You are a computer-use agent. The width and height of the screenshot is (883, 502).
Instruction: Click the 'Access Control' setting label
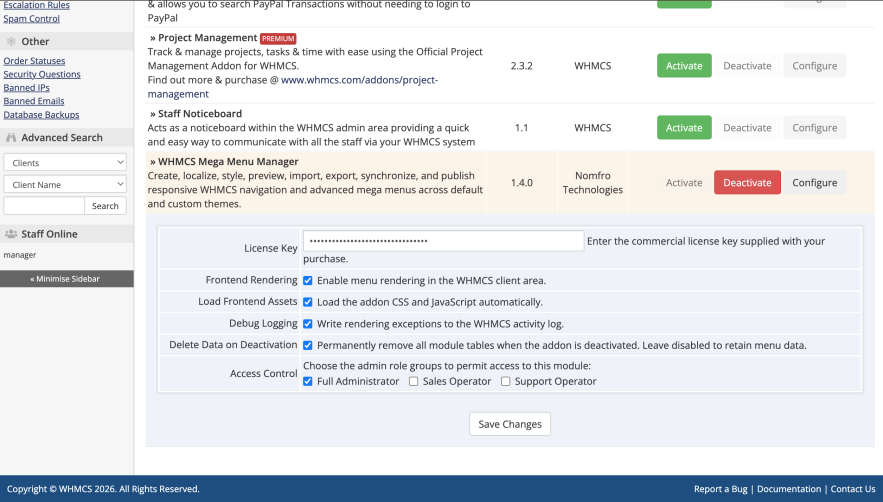click(x=264, y=374)
